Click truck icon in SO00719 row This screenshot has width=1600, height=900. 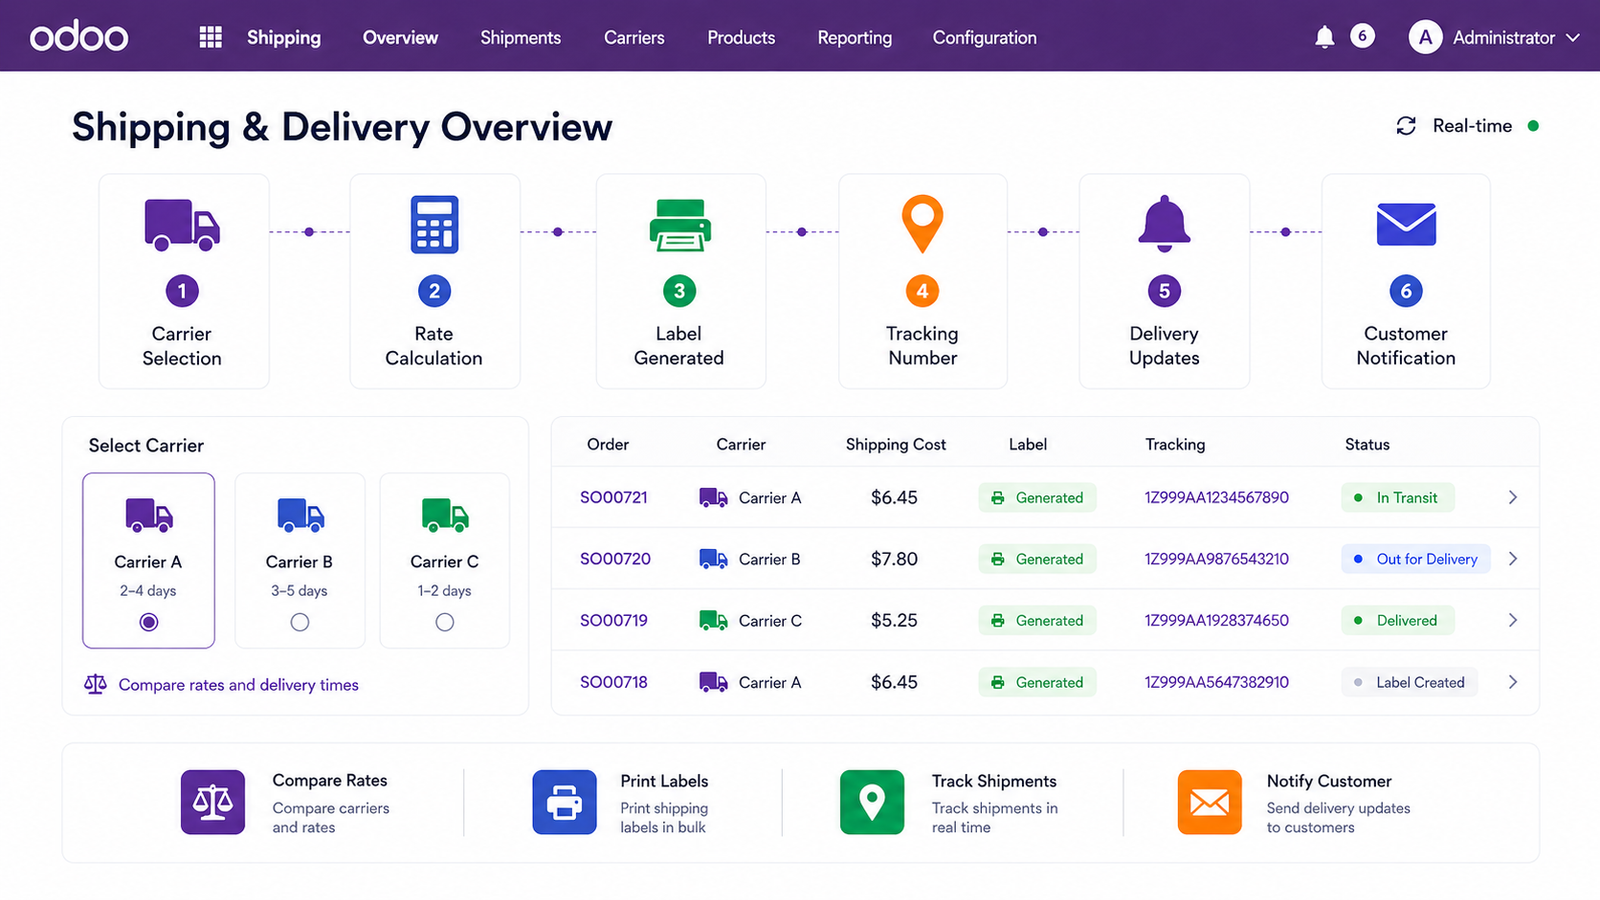coord(713,621)
